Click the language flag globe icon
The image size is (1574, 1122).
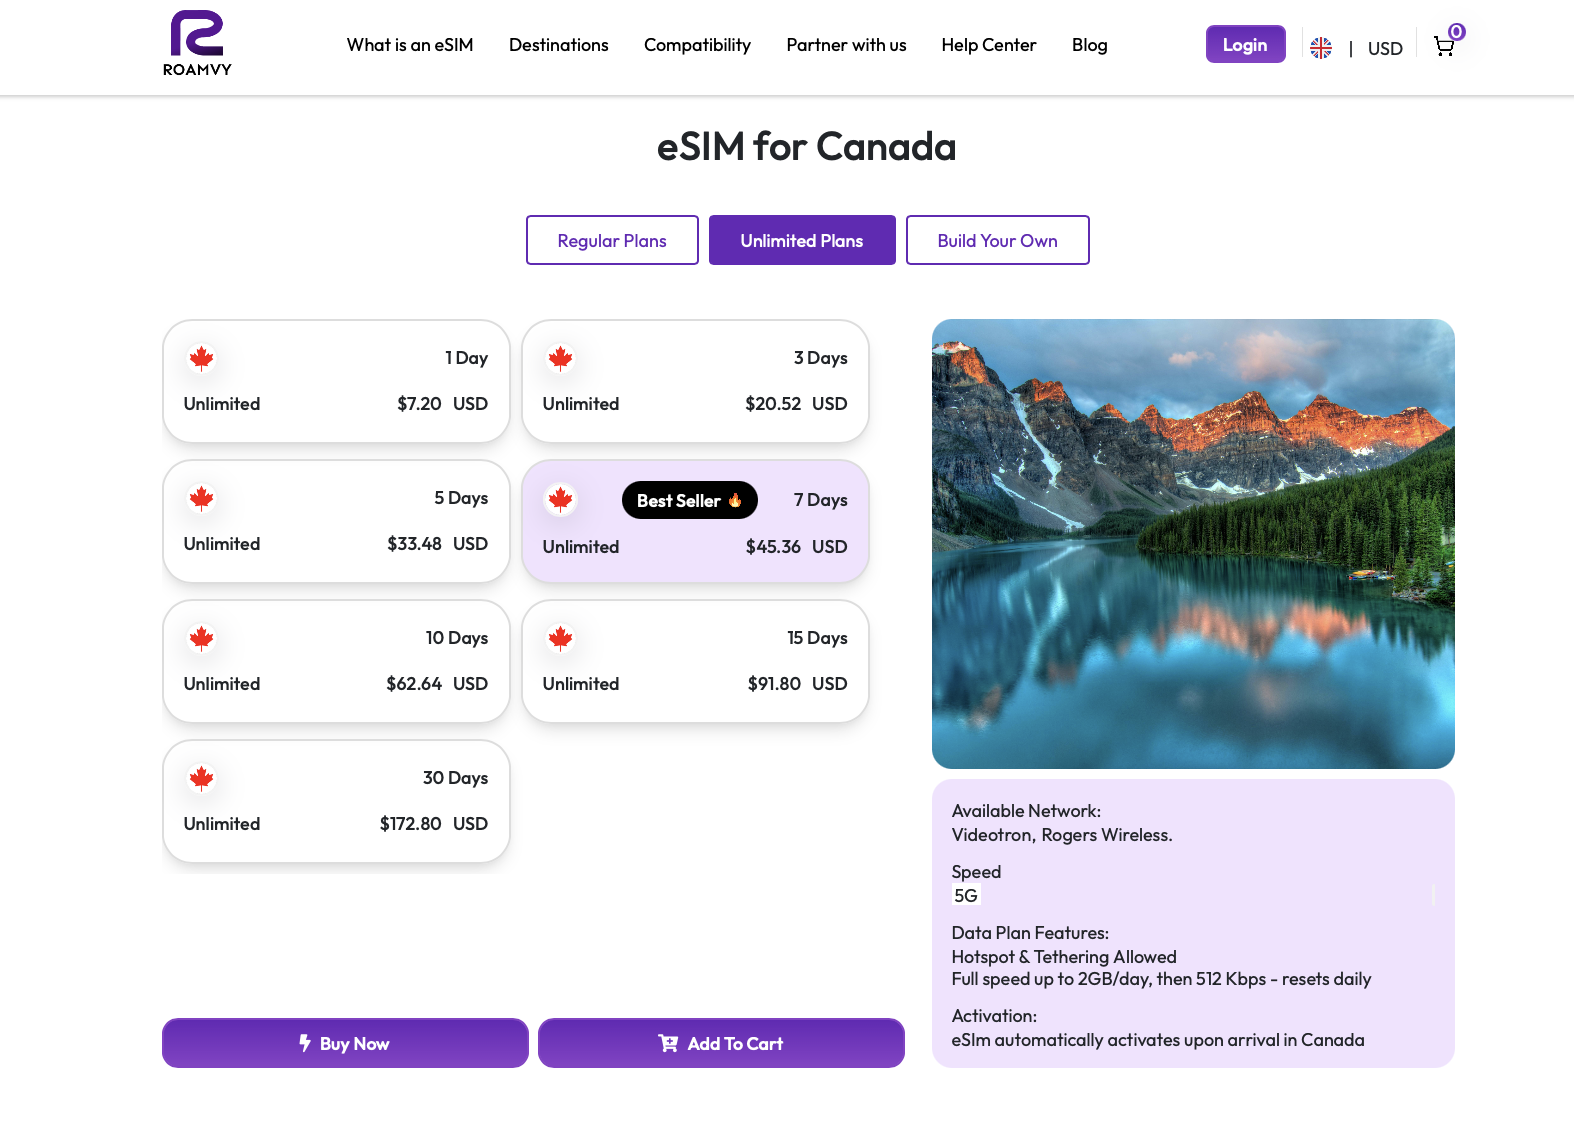click(x=1321, y=48)
